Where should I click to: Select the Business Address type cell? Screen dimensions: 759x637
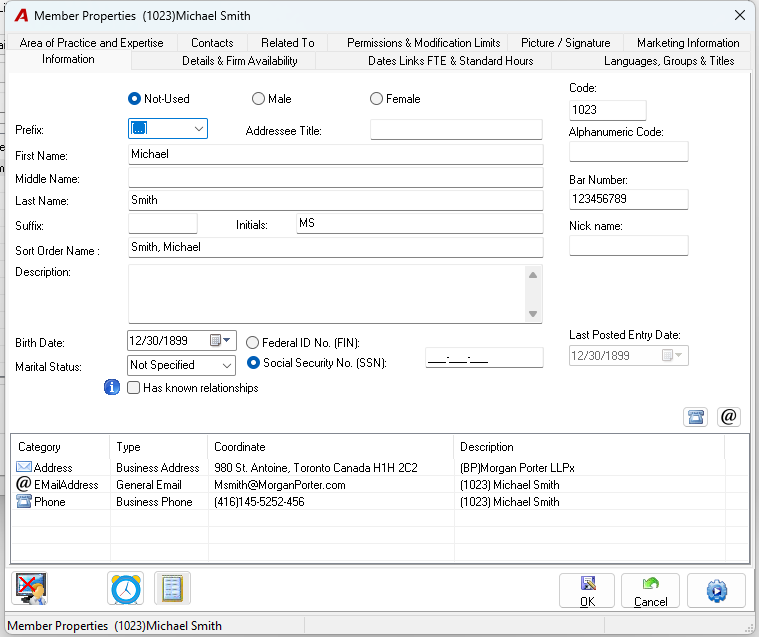coord(159,468)
